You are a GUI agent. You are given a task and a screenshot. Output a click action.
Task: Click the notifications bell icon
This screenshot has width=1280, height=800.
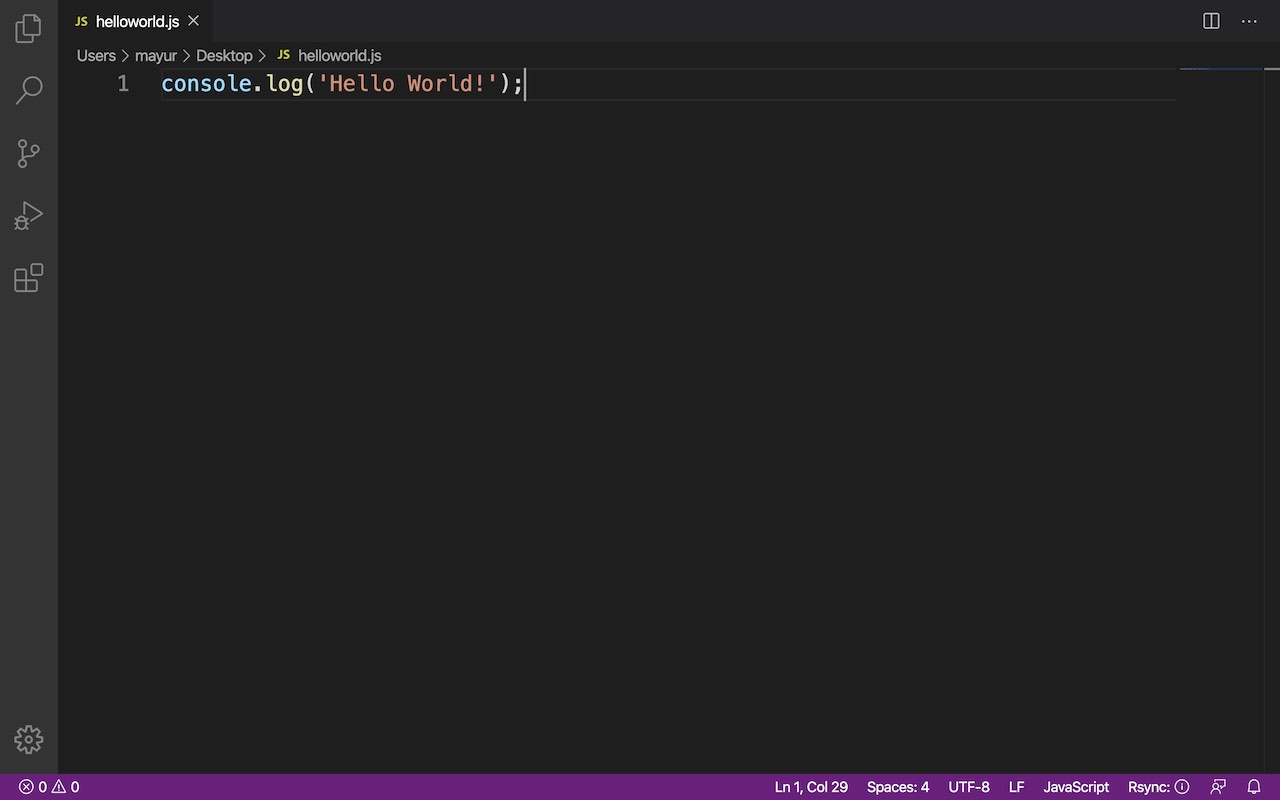1254,787
